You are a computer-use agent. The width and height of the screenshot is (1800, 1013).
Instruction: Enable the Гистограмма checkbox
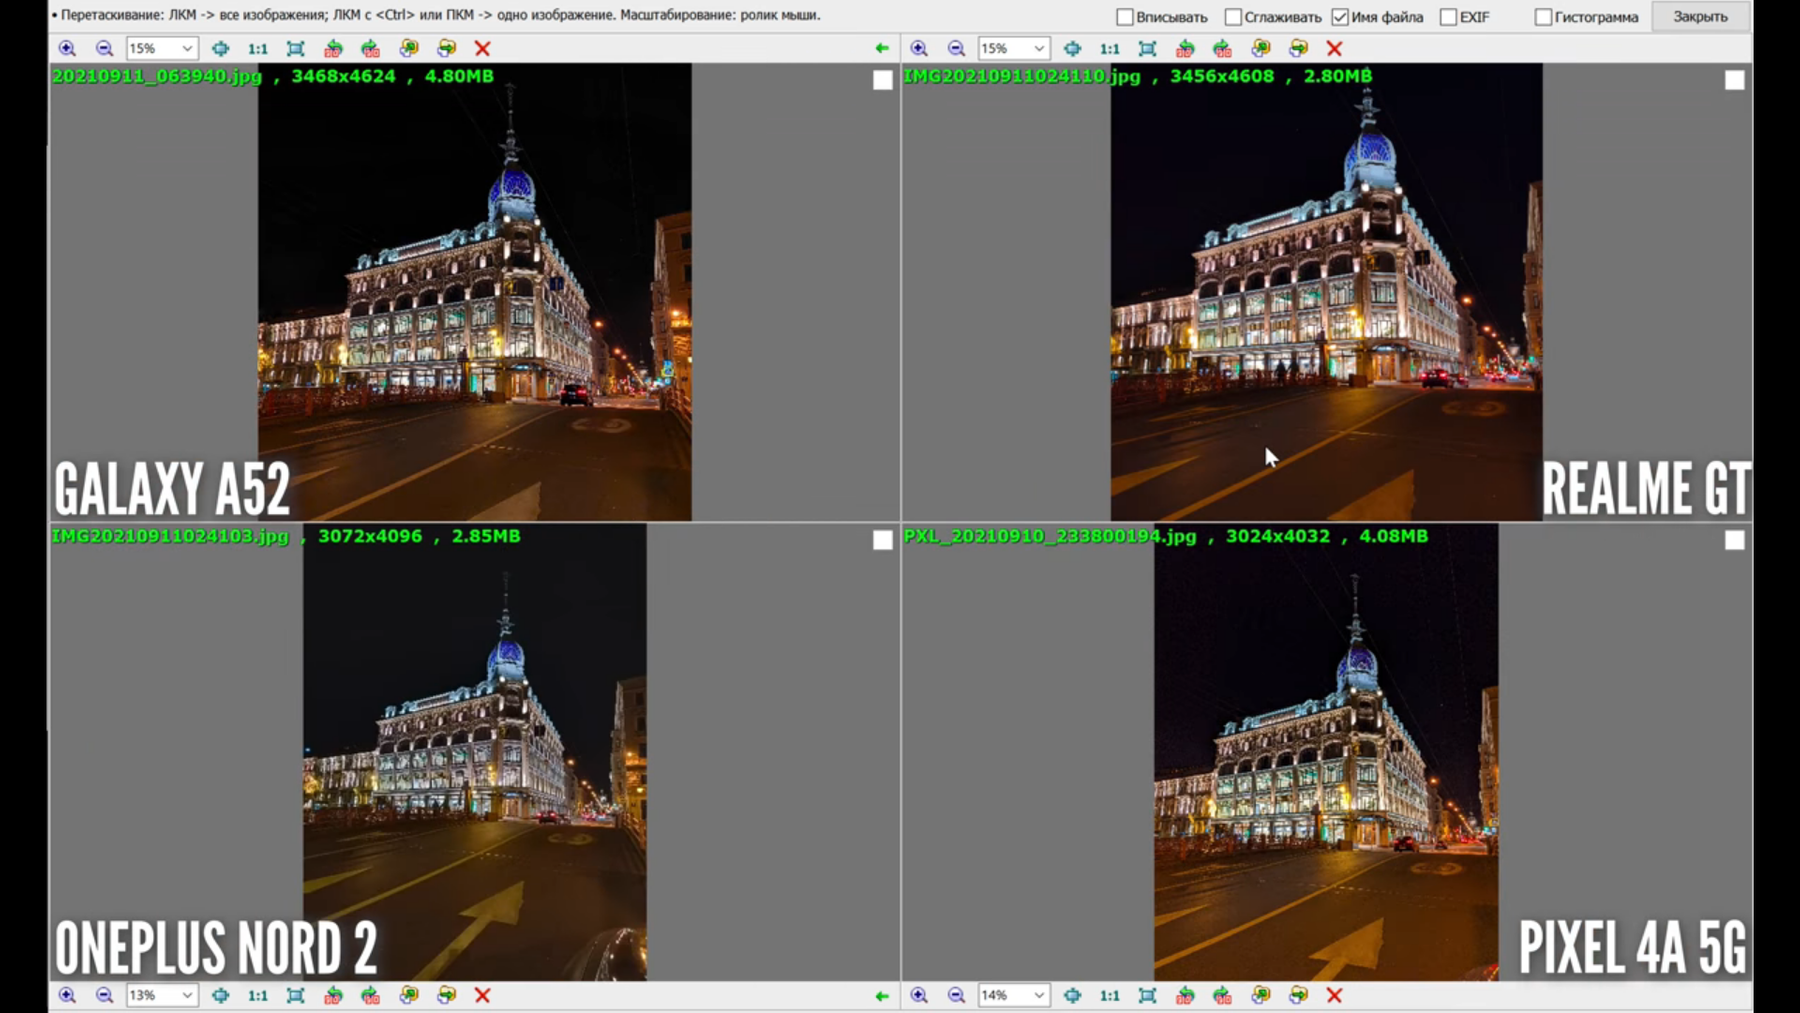click(1543, 17)
